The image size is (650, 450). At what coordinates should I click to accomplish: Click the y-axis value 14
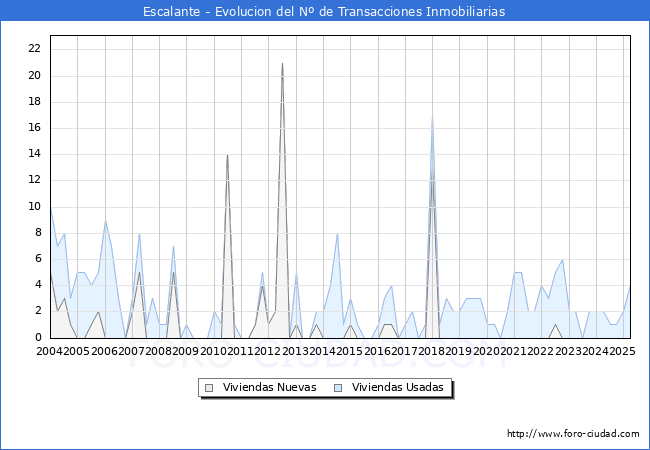(35, 154)
